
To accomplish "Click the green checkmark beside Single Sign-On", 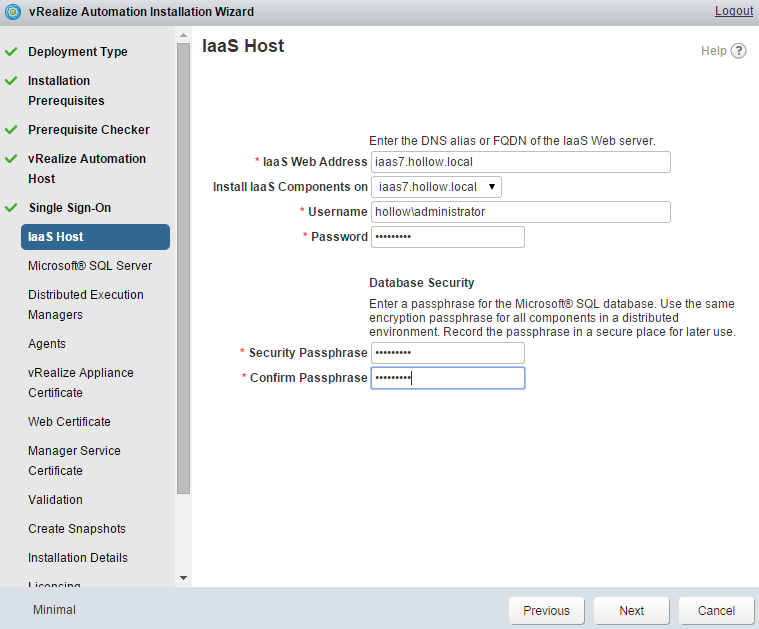I will coord(11,208).
